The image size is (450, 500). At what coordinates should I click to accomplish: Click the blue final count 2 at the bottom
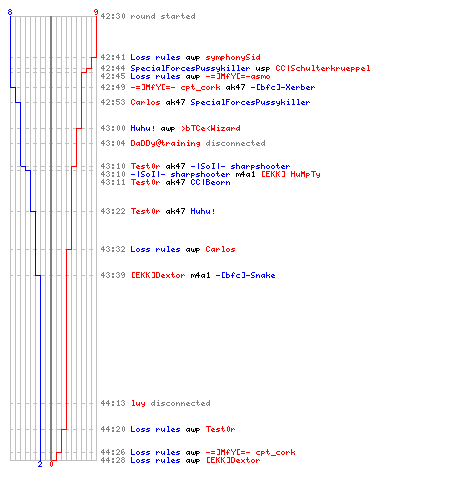[x=40, y=464]
